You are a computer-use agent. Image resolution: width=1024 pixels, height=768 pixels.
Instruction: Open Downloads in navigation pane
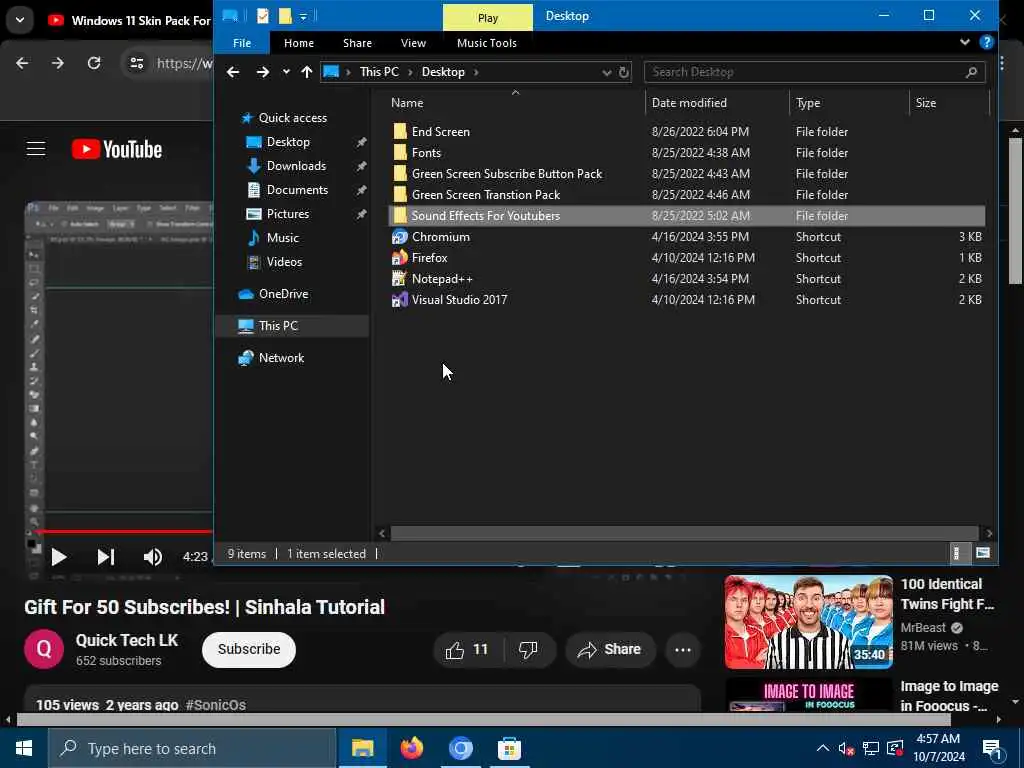coord(296,166)
